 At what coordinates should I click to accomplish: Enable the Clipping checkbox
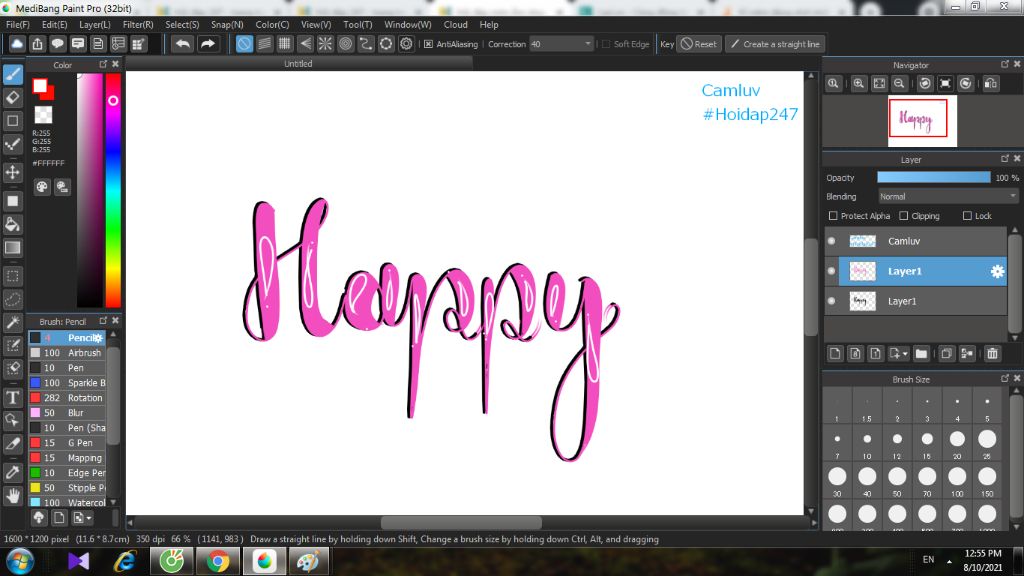point(904,216)
